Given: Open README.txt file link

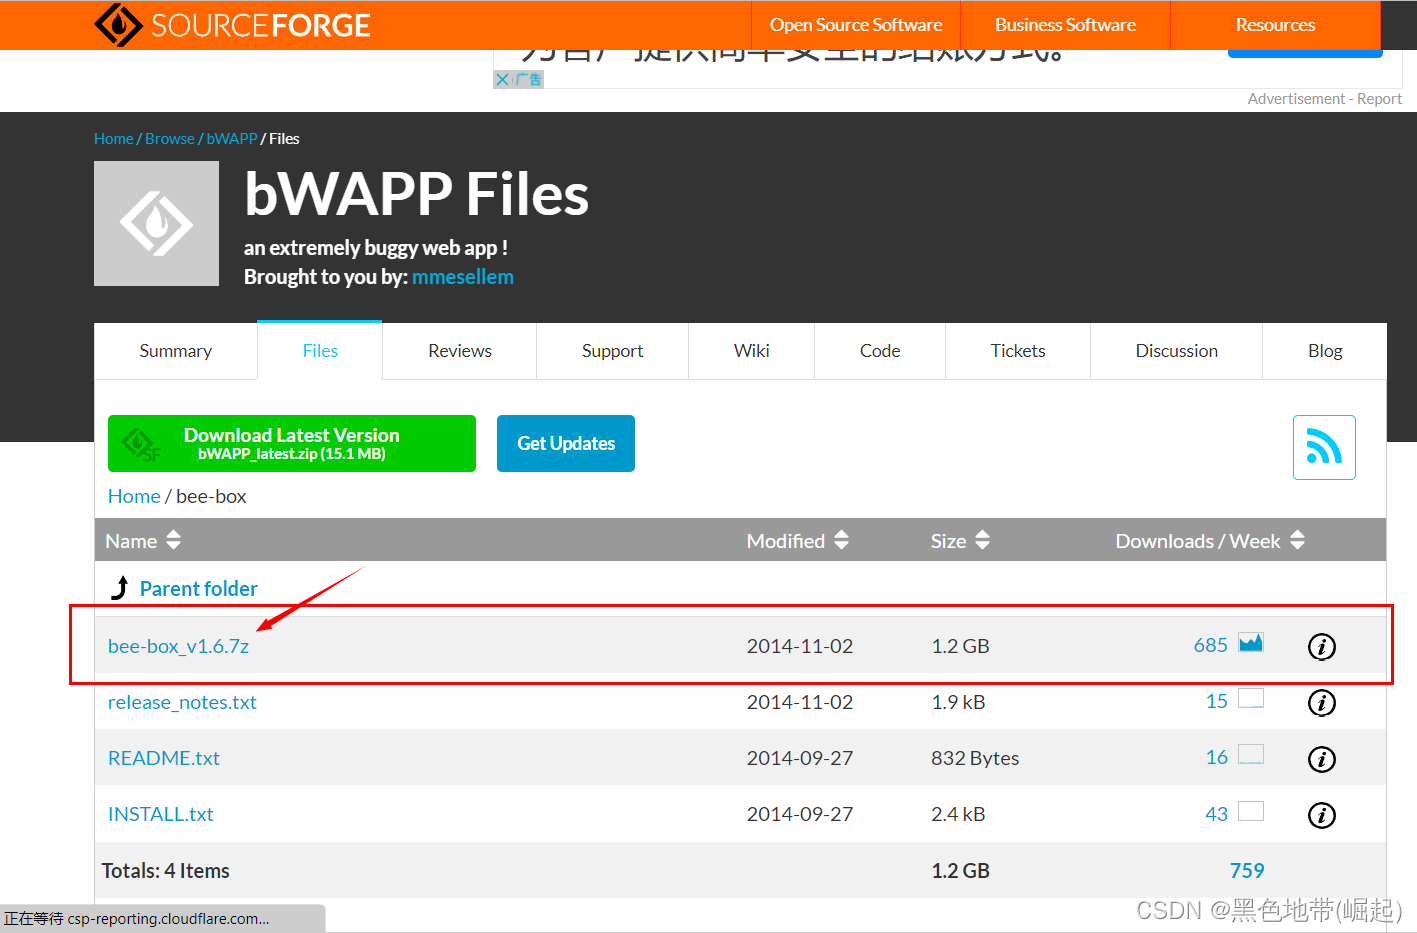Looking at the screenshot, I should coord(164,758).
